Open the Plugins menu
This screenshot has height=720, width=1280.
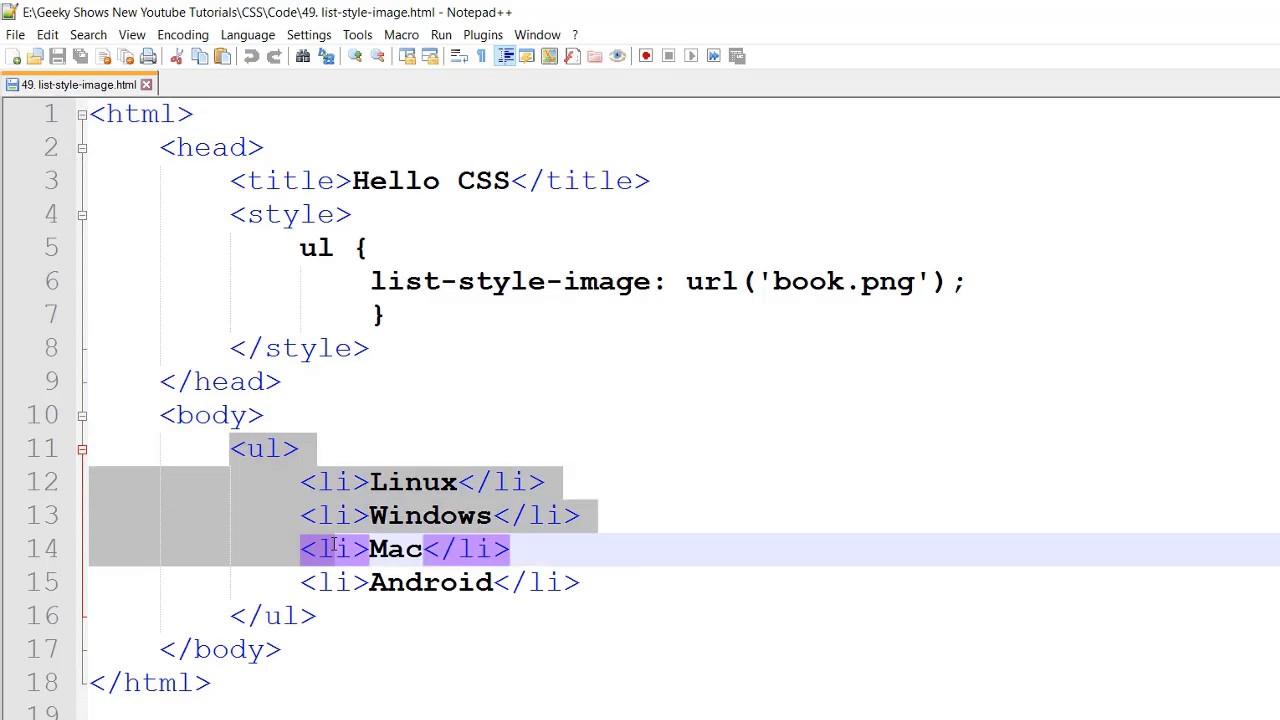483,35
